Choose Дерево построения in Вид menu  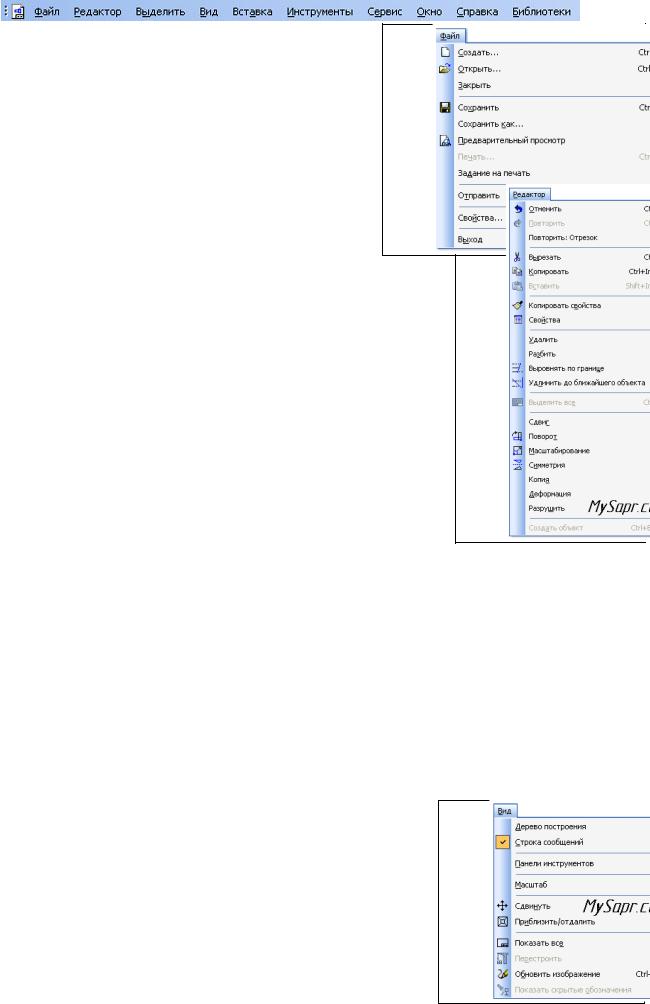tap(551, 827)
